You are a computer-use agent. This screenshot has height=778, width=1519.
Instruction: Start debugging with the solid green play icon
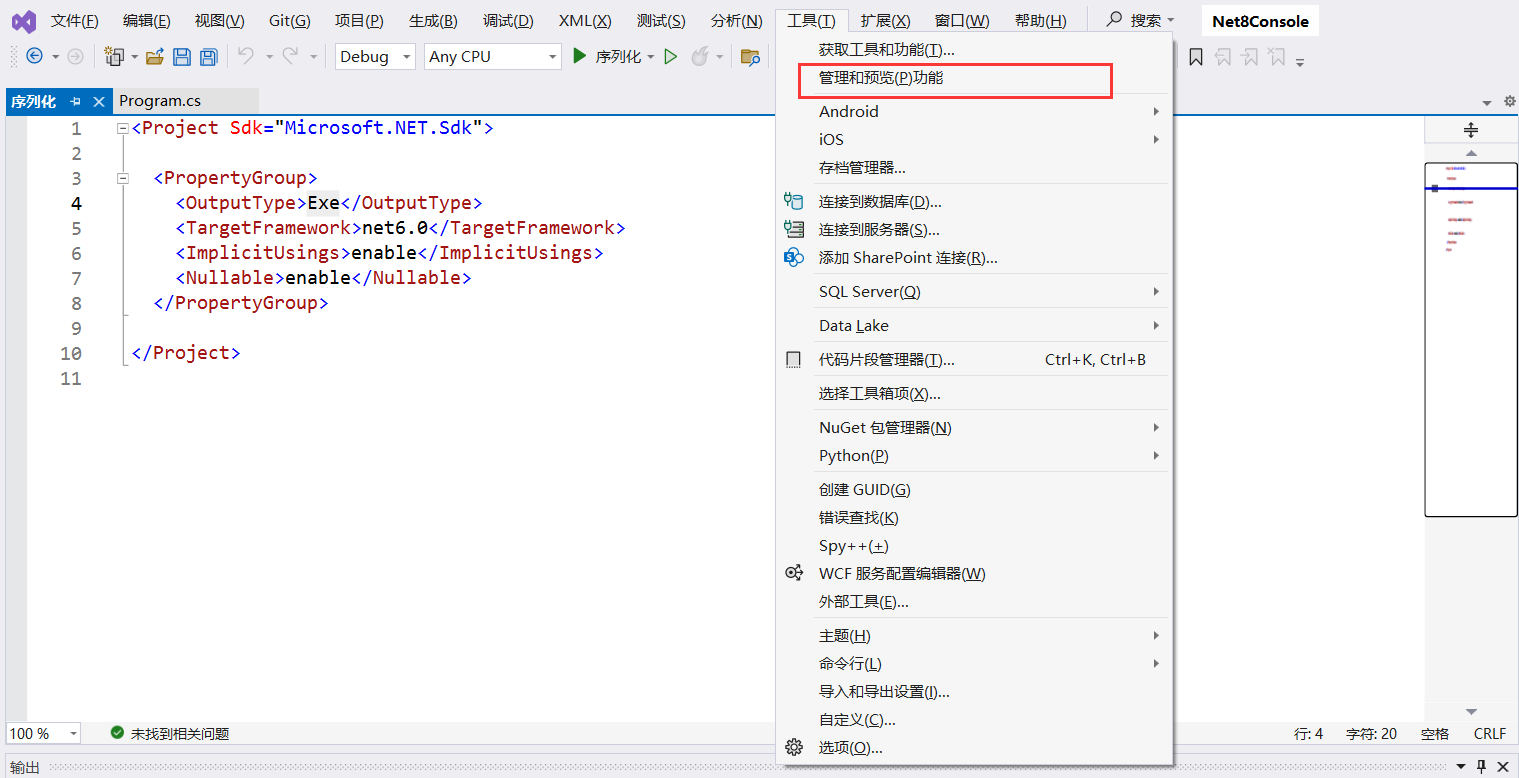579,57
